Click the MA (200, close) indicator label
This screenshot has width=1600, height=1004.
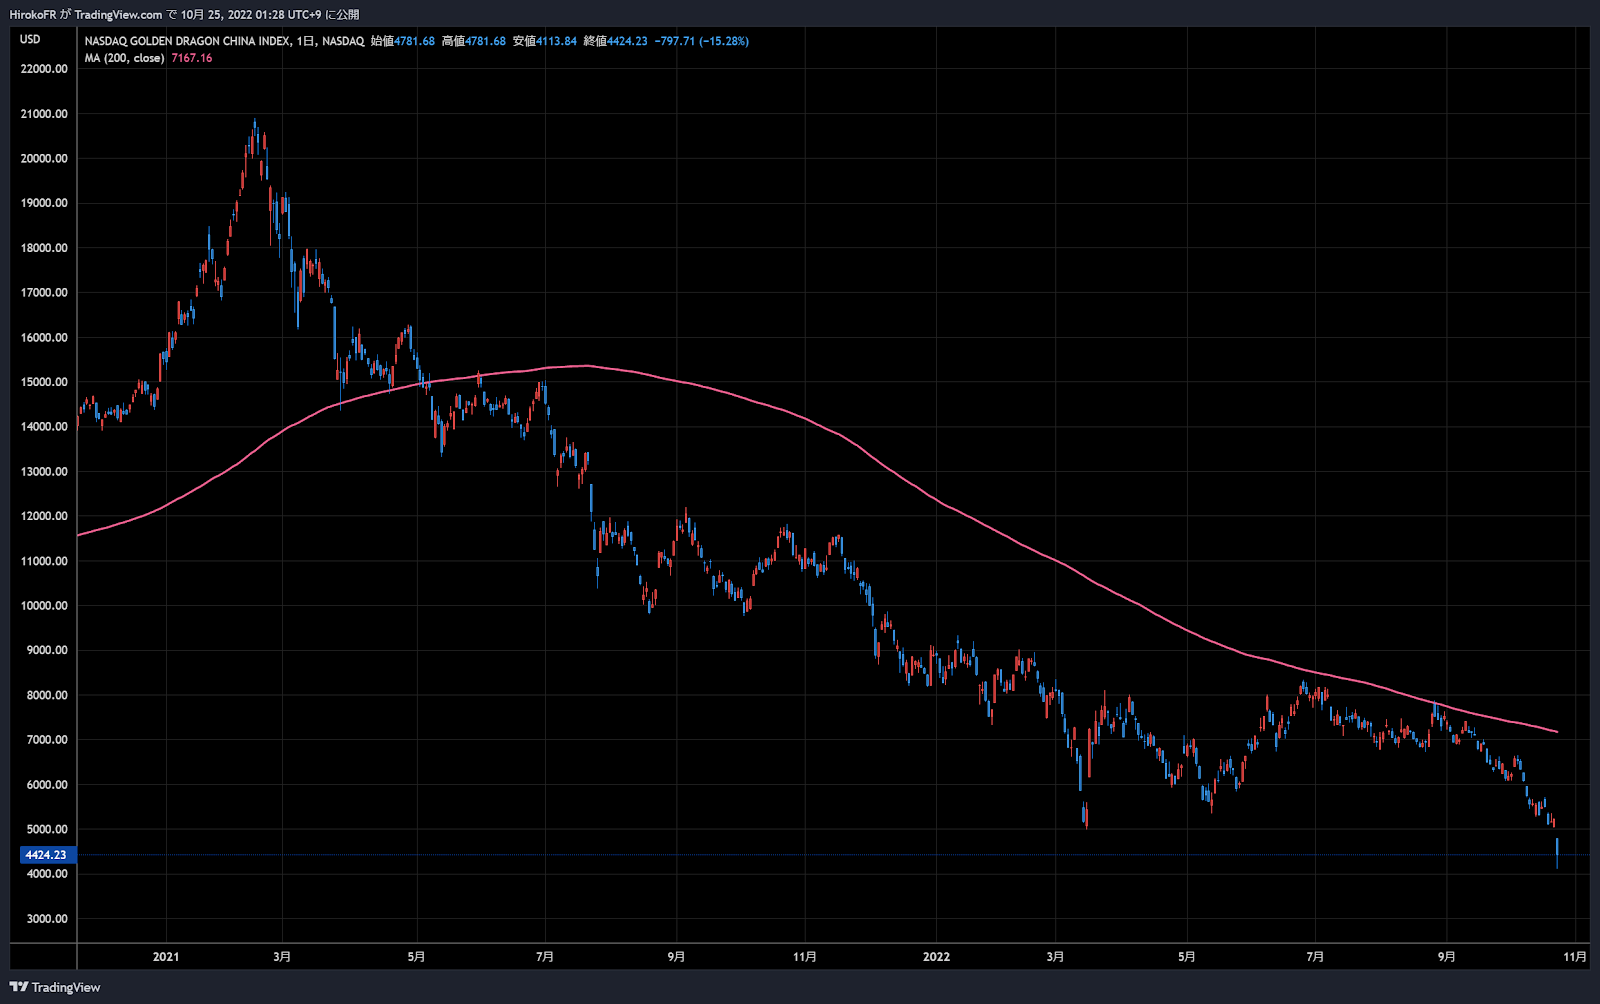[124, 58]
